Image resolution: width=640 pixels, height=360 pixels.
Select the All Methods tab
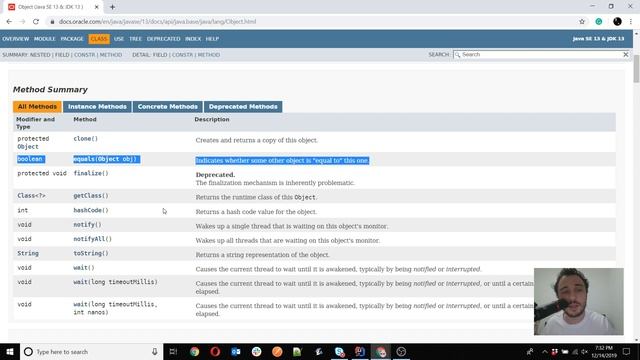tap(37, 107)
